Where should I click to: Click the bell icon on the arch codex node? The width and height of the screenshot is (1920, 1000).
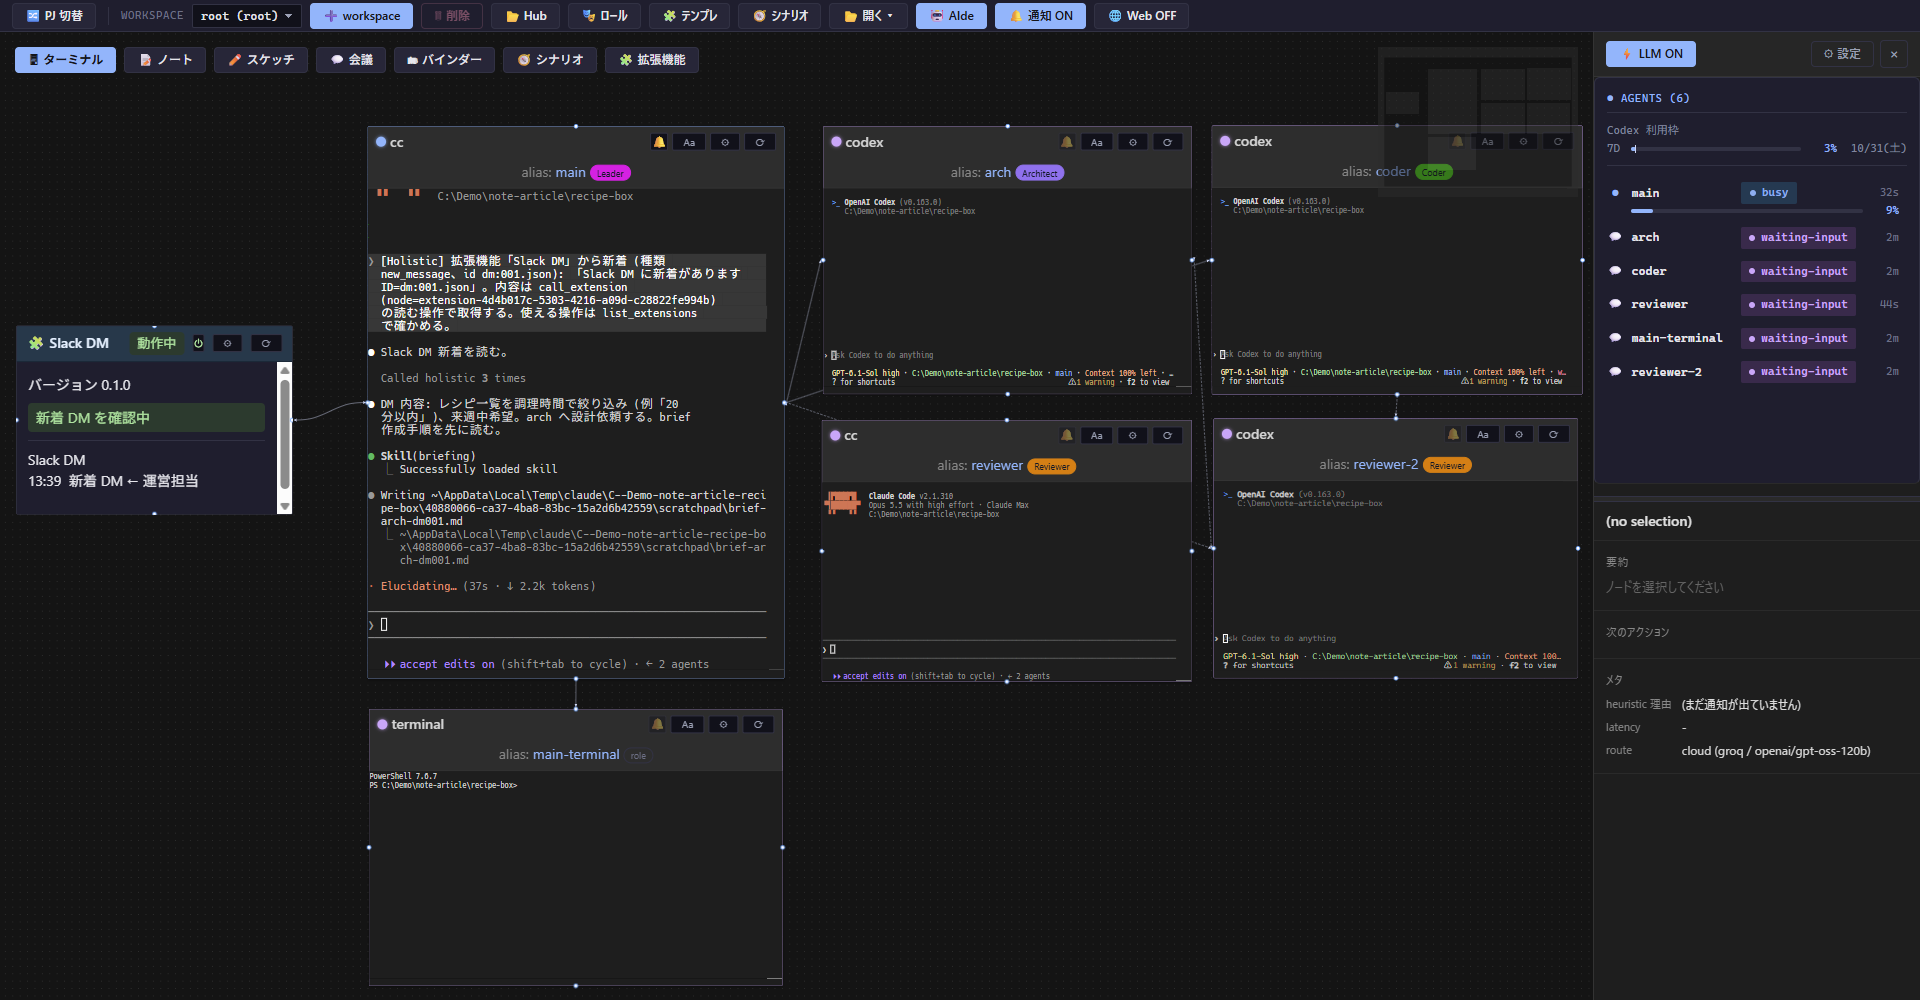coord(1067,142)
